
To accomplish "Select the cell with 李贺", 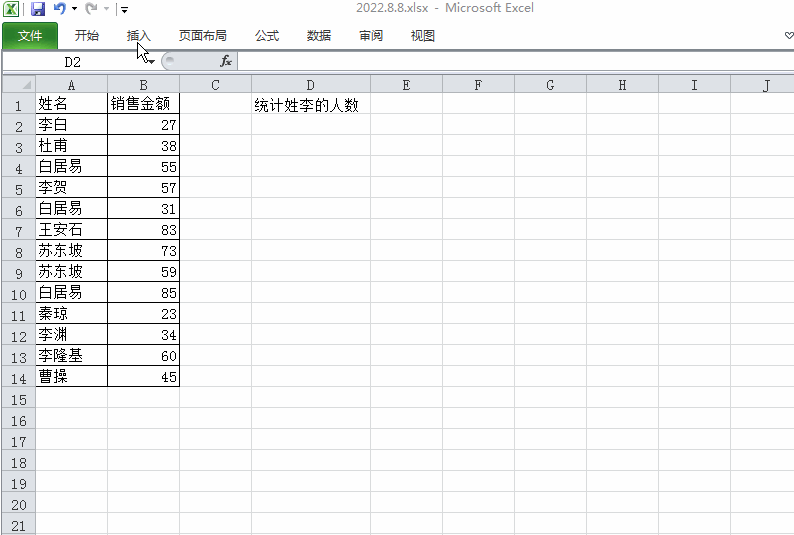I will (71, 187).
